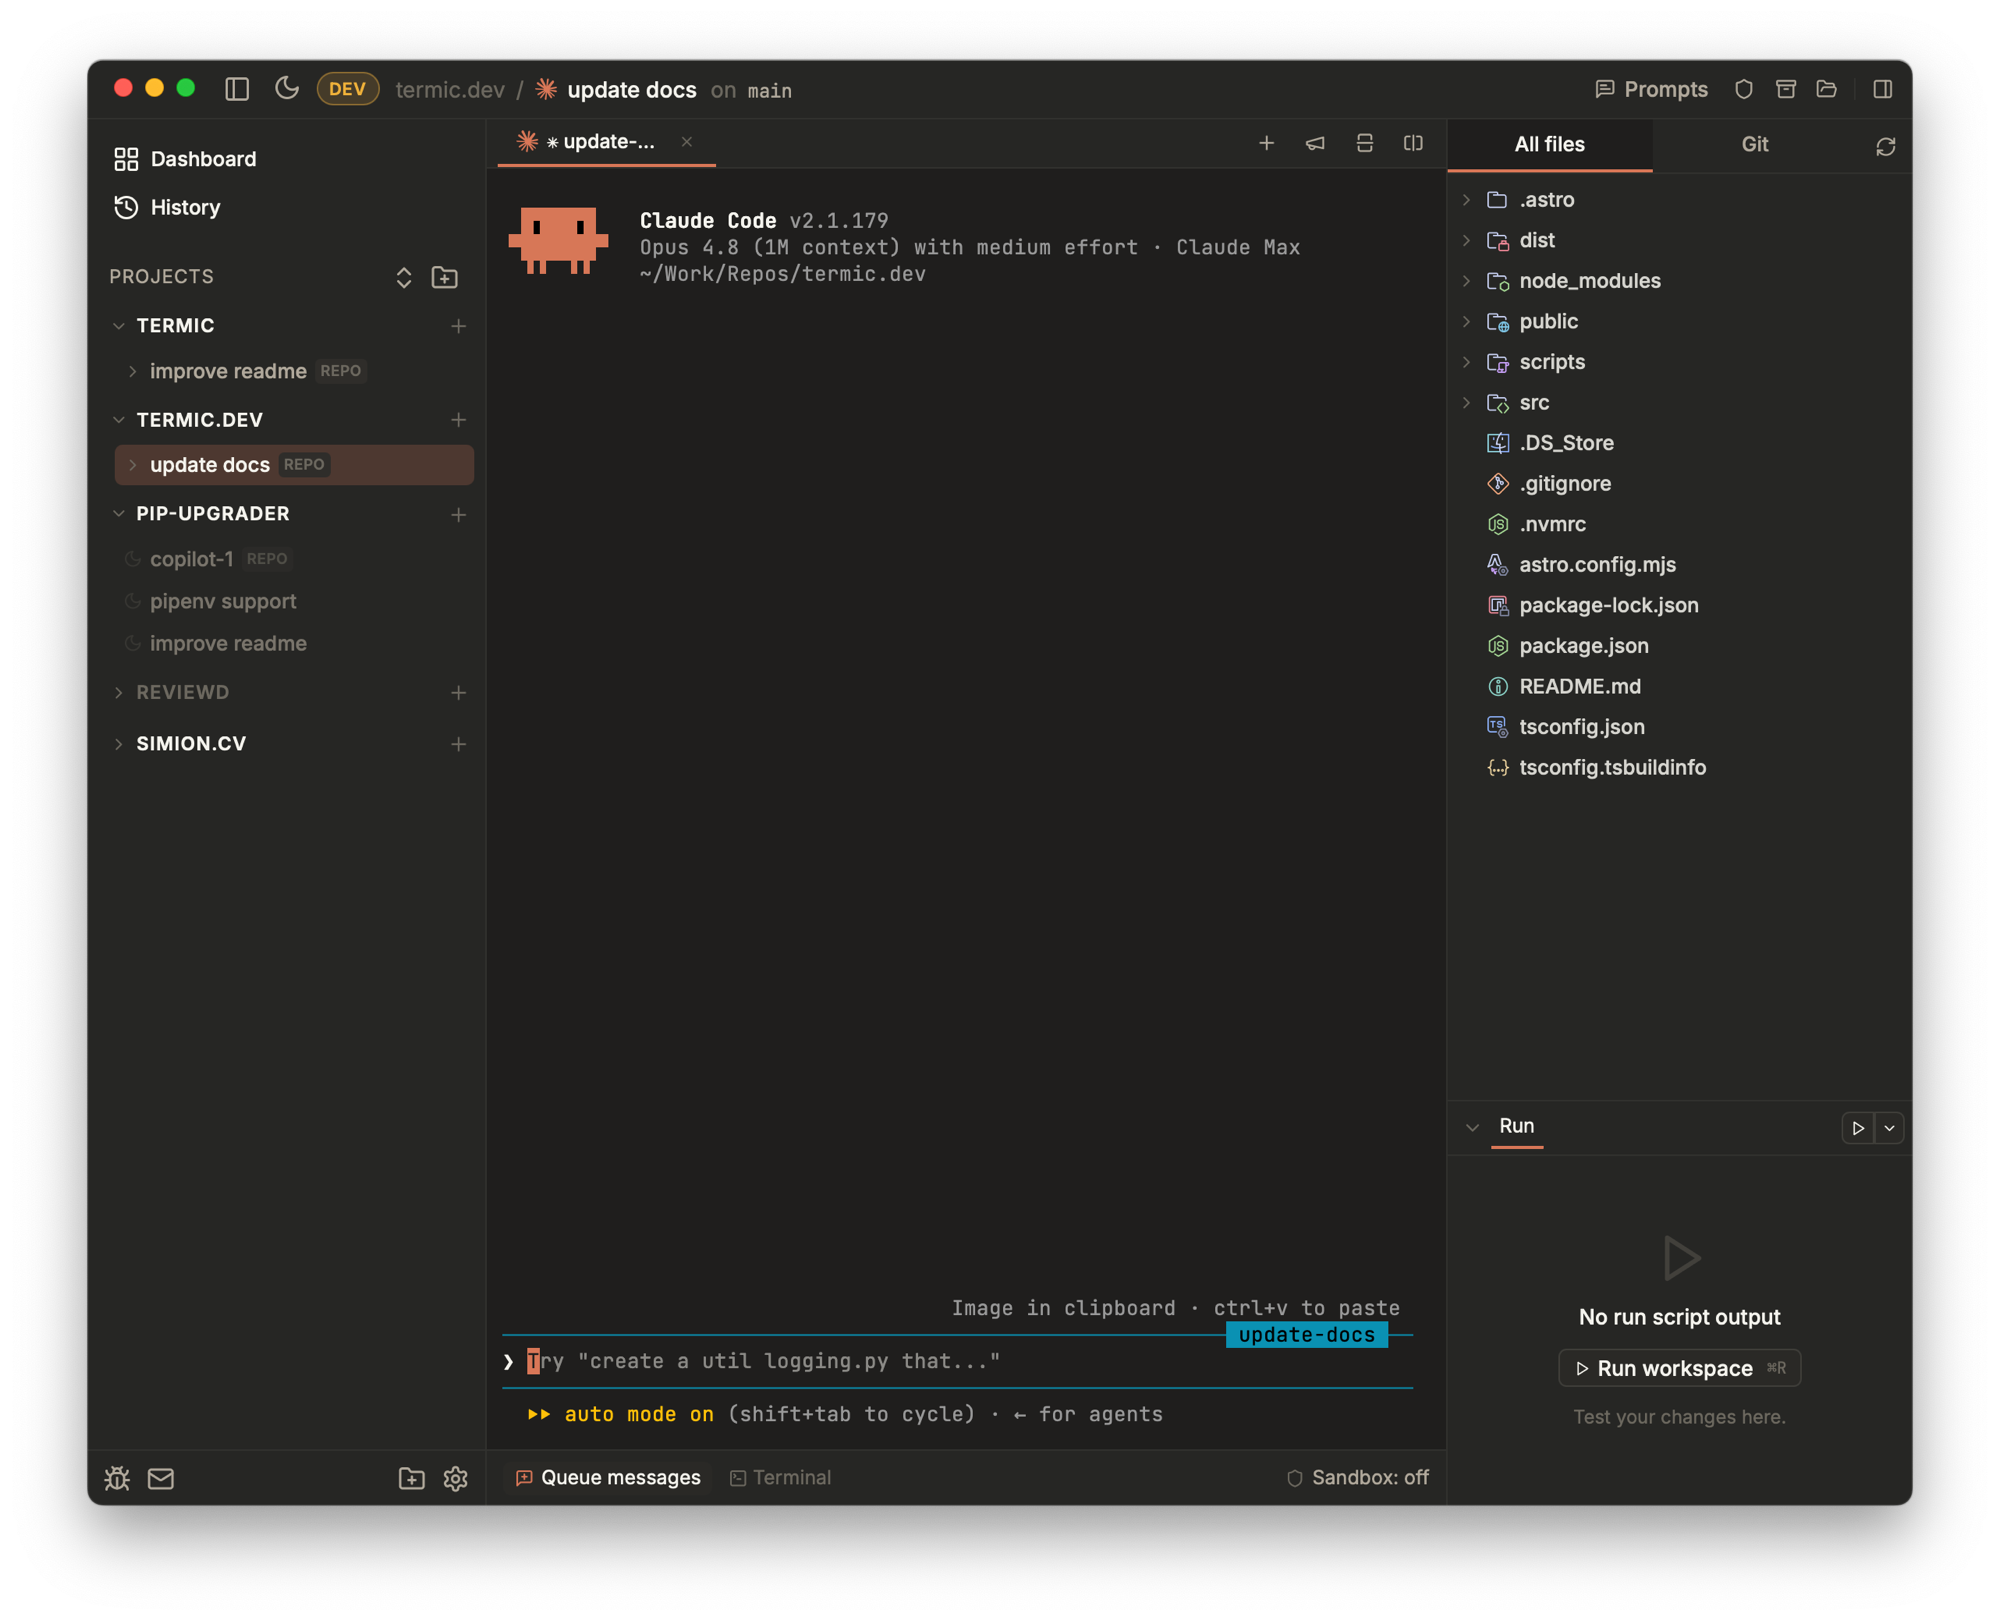Expand the SIMION.CV project group

pyautogui.click(x=119, y=744)
